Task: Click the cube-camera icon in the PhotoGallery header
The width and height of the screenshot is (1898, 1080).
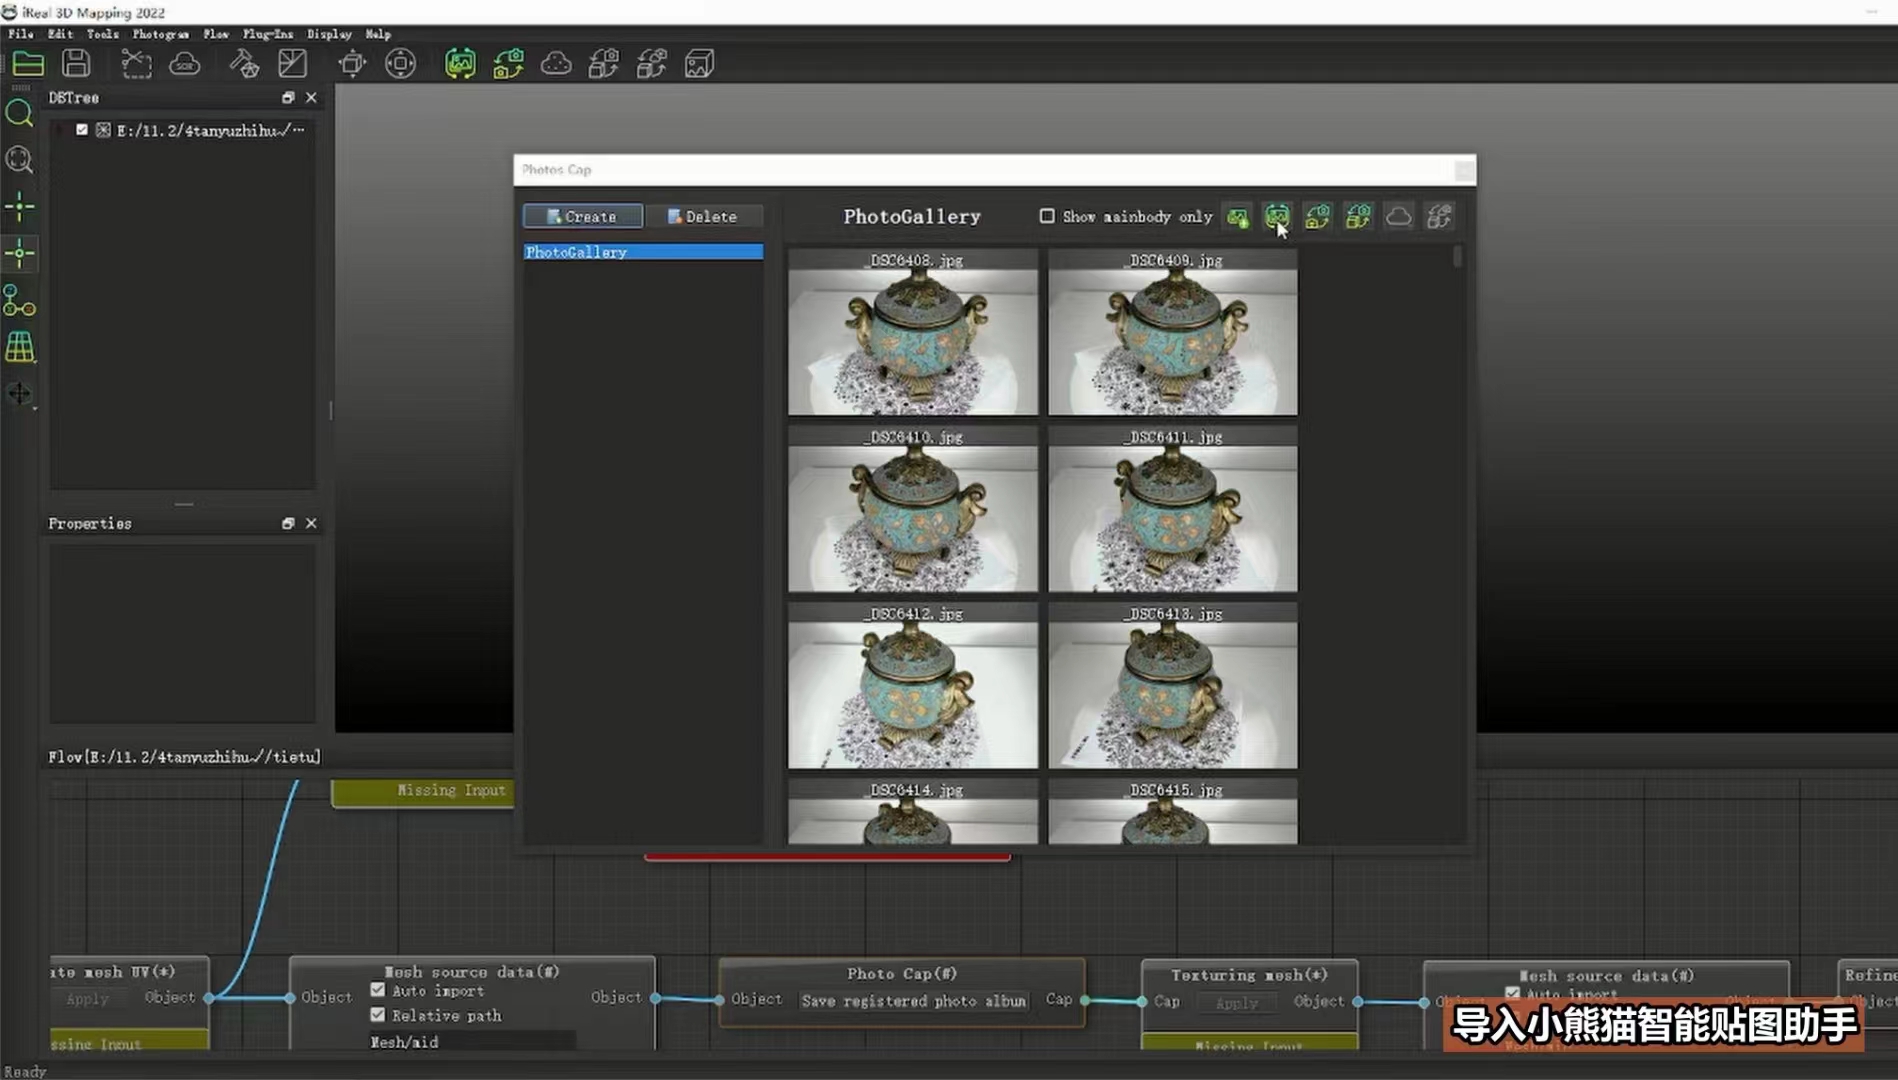Action: [x=1358, y=216]
